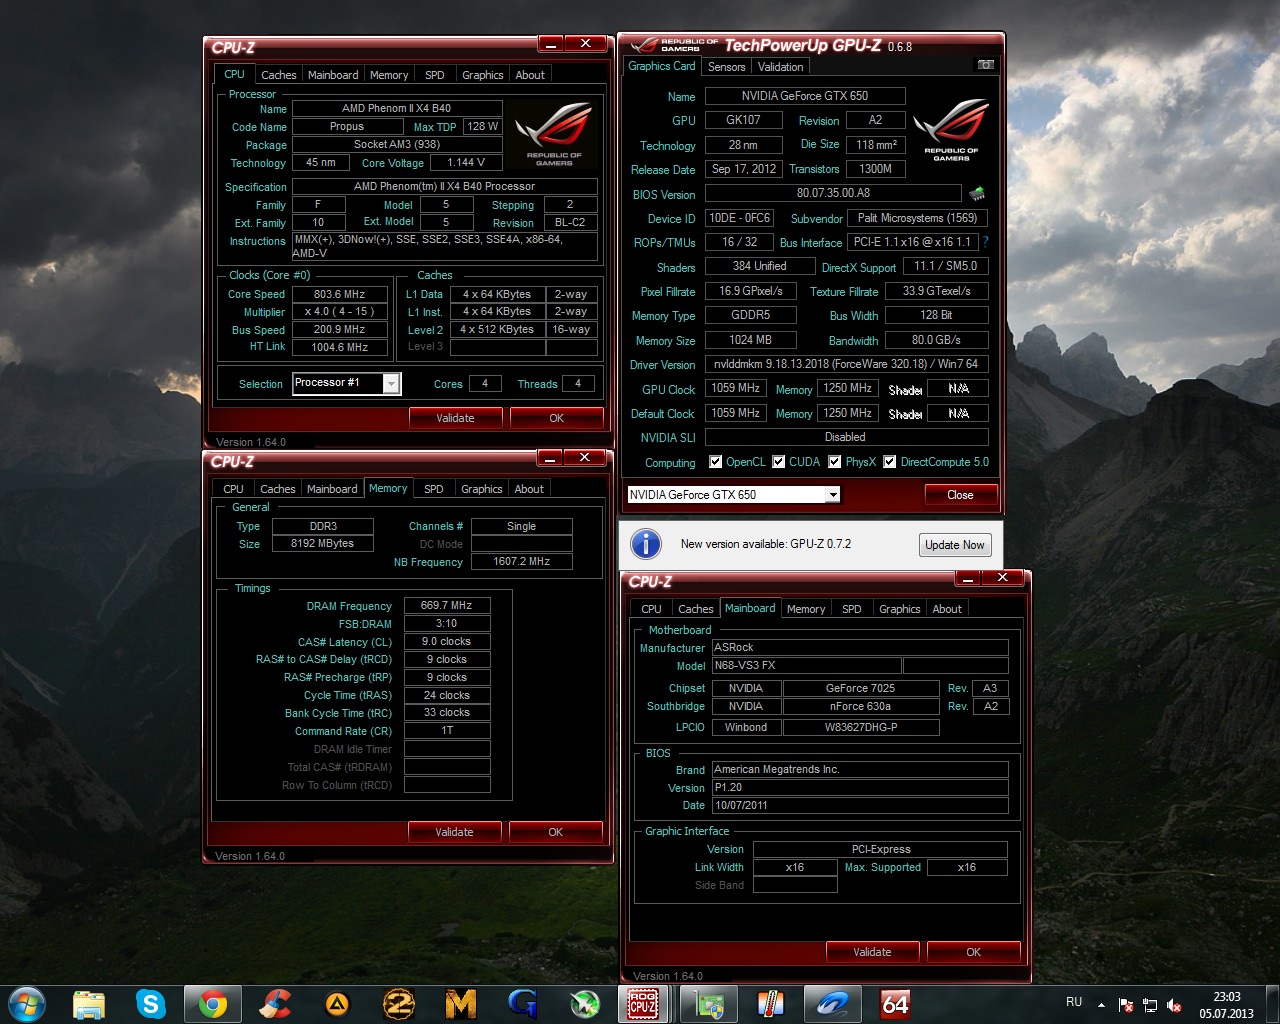The height and width of the screenshot is (1024, 1280).
Task: Switch to the Sensors tab in GPU-Z
Action: click(726, 67)
